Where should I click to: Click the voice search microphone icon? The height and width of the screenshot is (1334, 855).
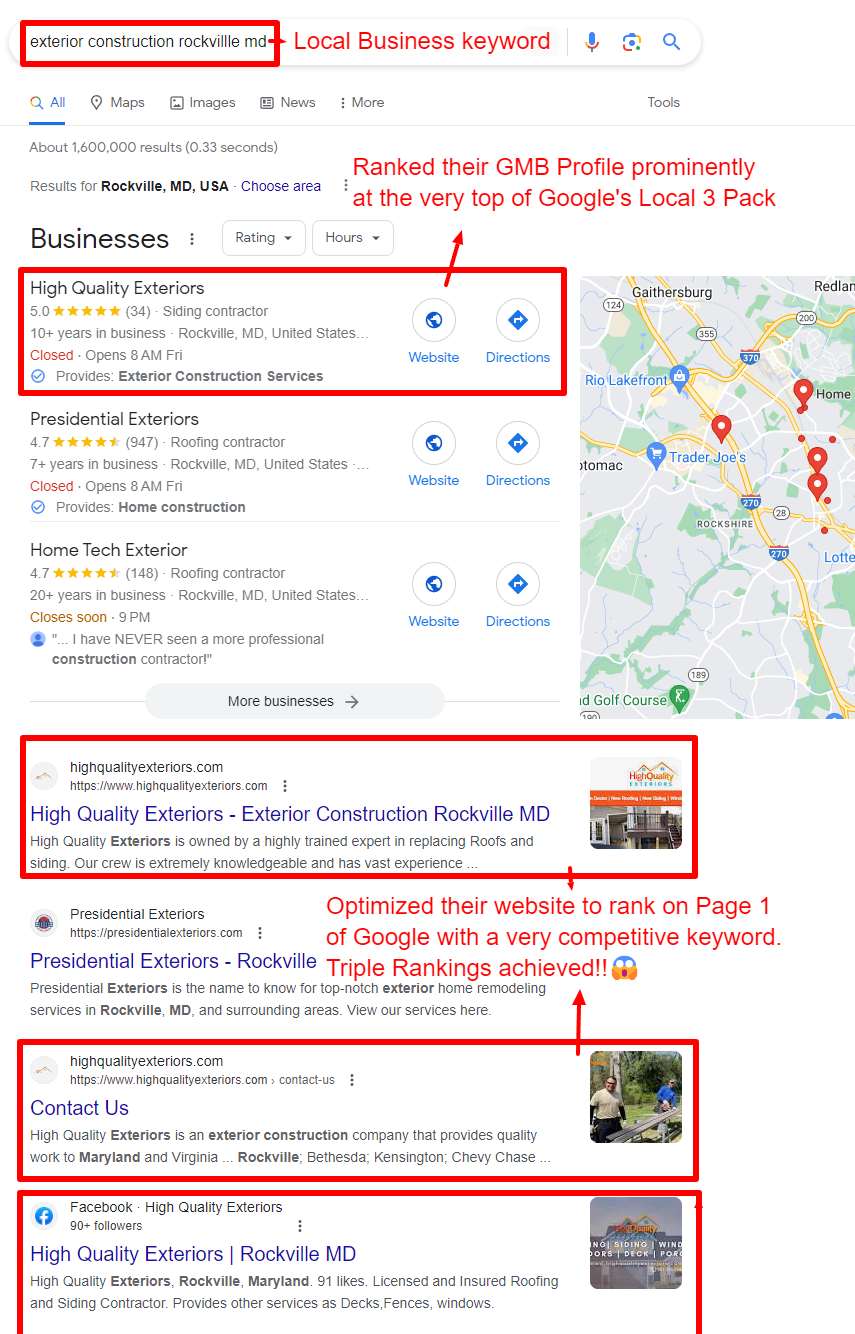coord(592,42)
